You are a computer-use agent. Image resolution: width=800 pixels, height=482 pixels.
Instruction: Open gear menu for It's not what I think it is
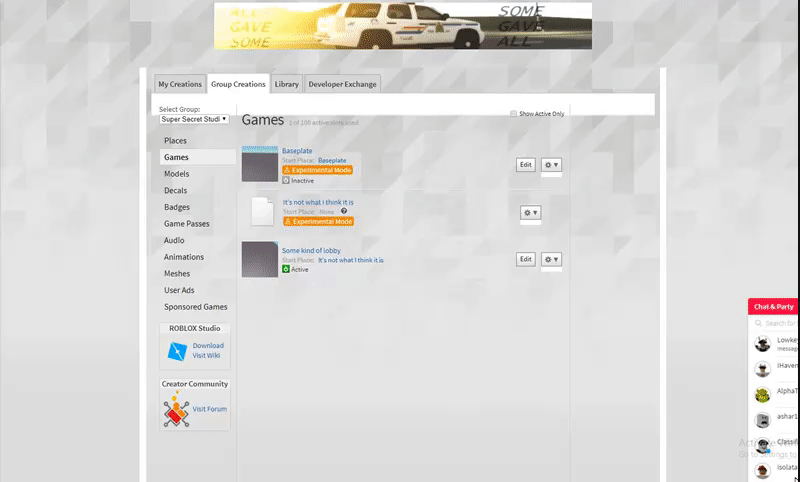pos(531,213)
